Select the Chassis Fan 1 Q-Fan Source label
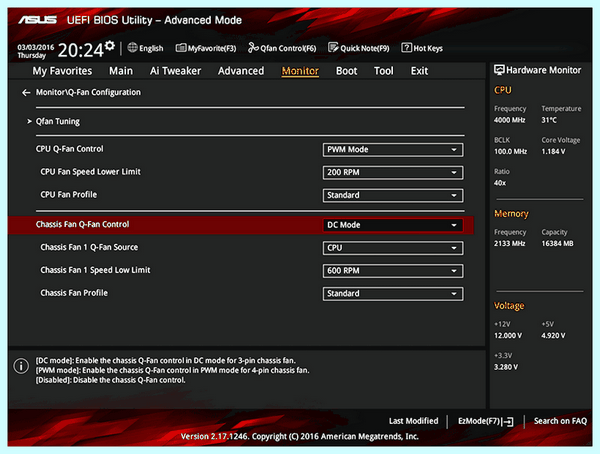Viewport: 600px width, 454px height. (89, 247)
